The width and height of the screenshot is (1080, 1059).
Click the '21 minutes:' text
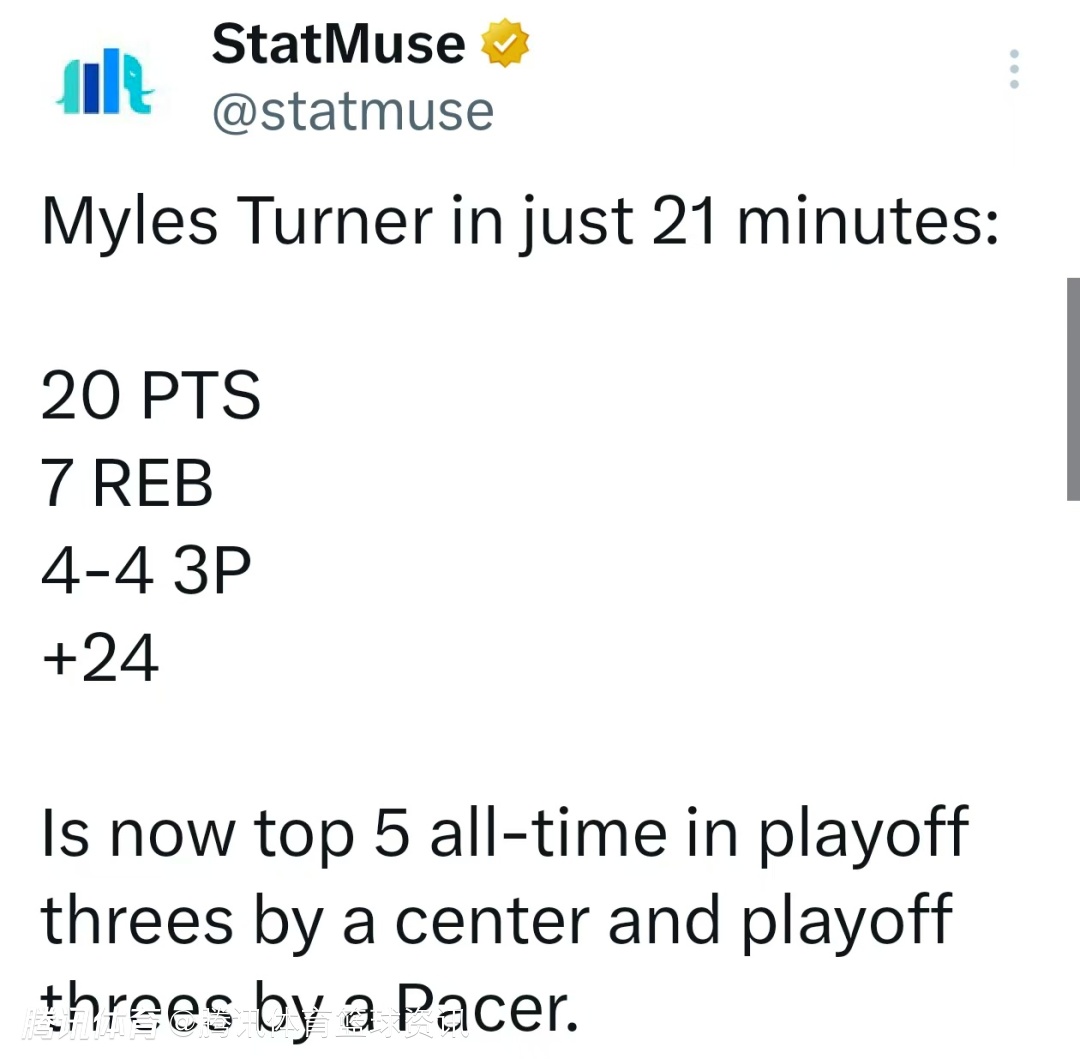tap(824, 220)
